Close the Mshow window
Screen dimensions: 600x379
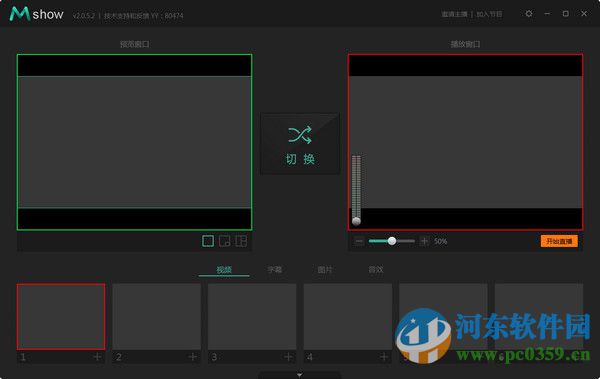(x=584, y=14)
